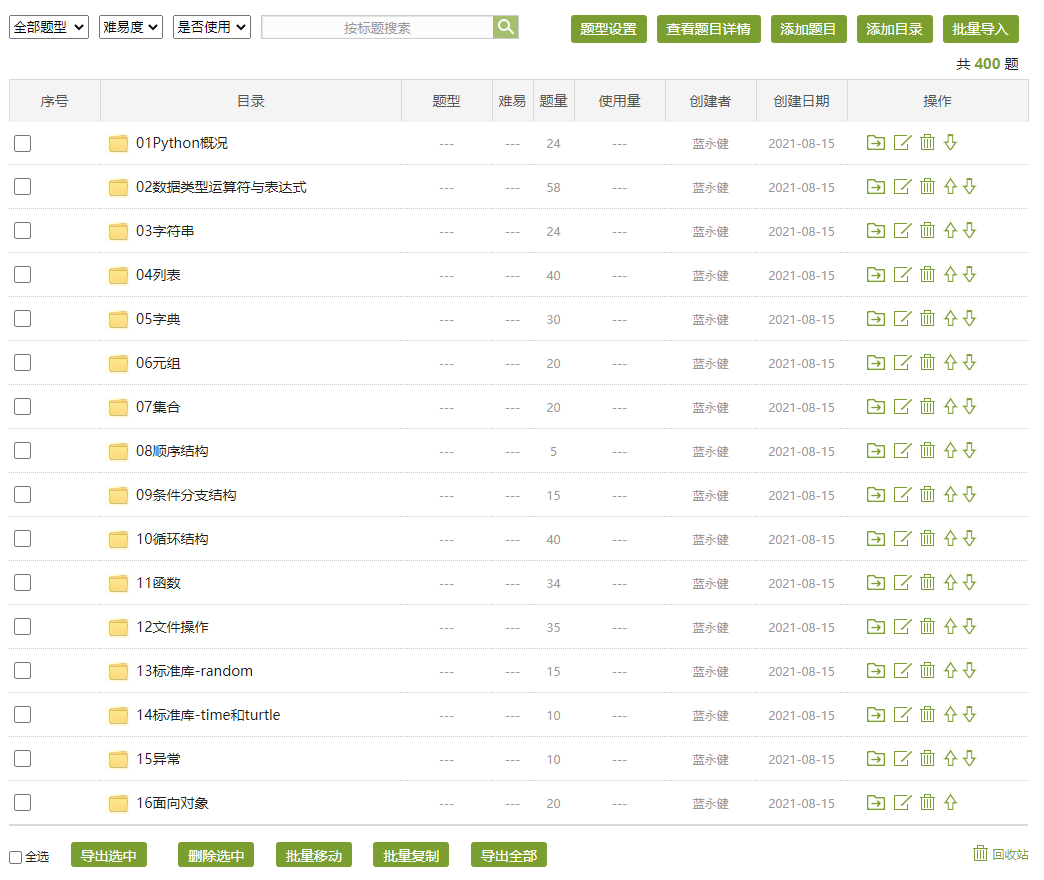Image resolution: width=1044 pixels, height=880 pixels.
Task: Open the 10循环结构 directory
Action: [x=172, y=539]
